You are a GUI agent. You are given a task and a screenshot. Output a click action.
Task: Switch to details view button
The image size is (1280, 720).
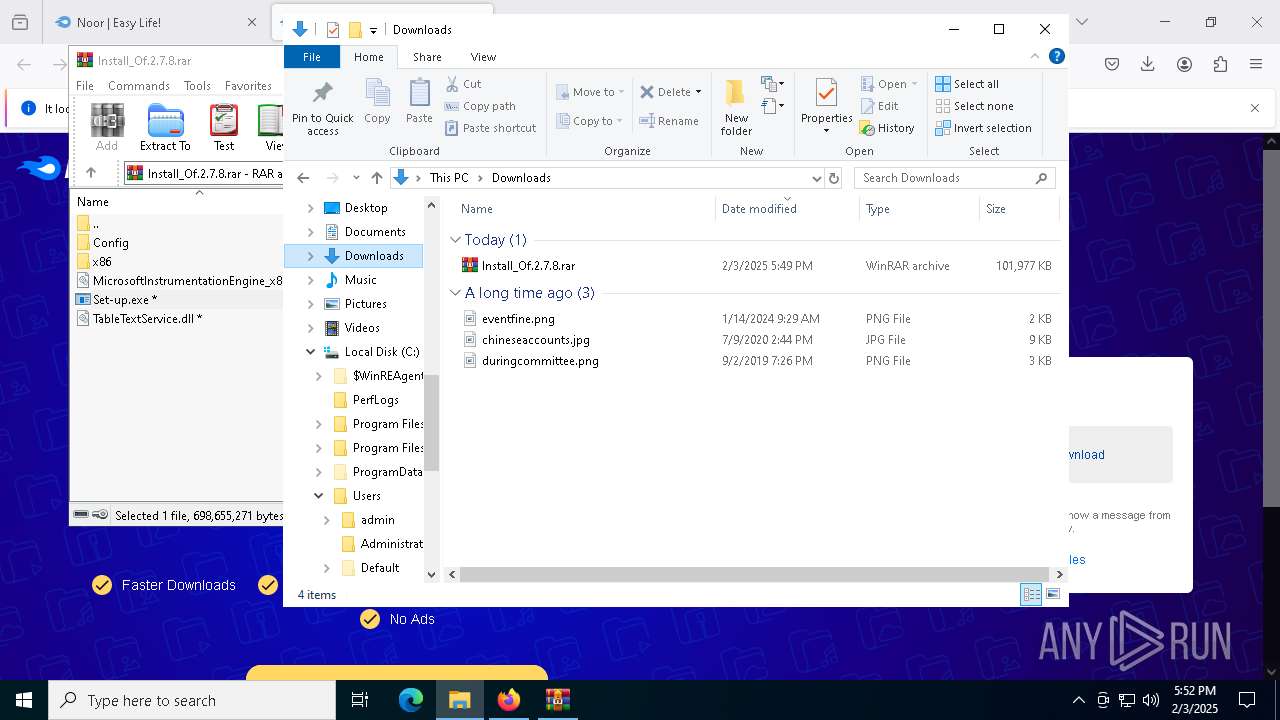[x=1031, y=595]
